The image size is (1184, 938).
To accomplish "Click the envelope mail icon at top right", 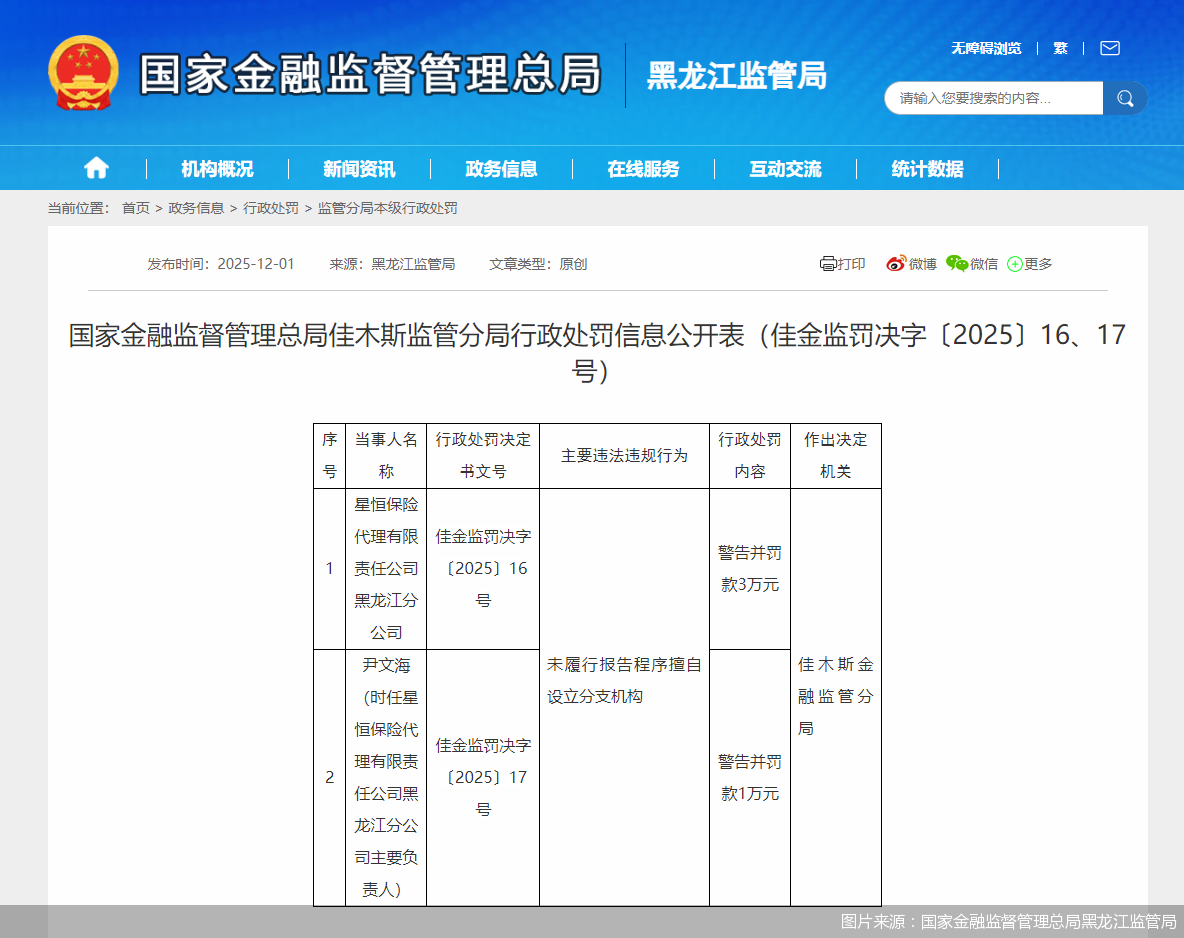I will click(1109, 48).
